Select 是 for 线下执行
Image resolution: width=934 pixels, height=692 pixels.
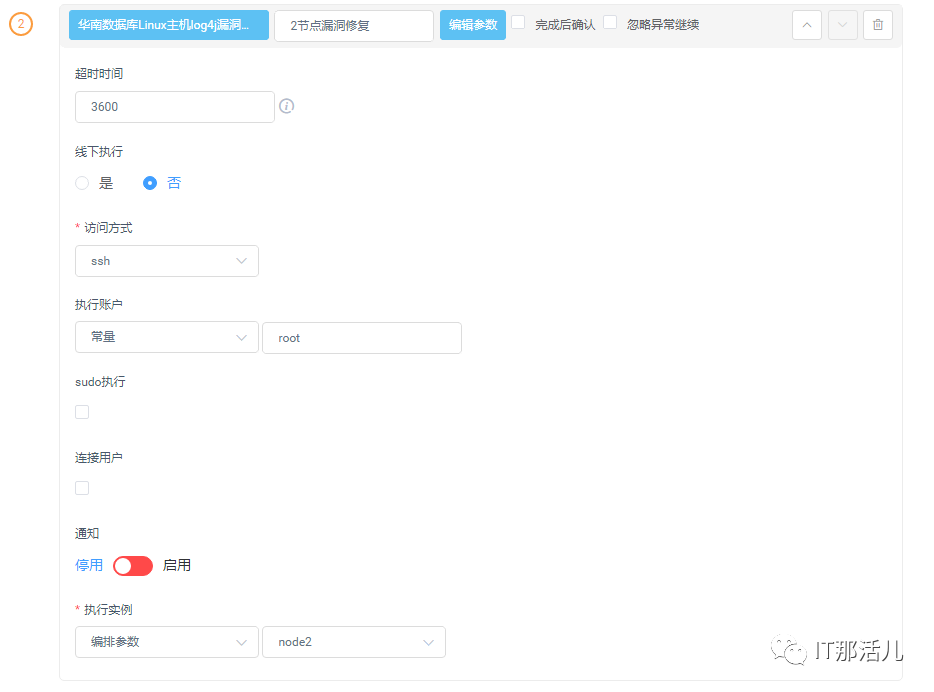coord(82,183)
